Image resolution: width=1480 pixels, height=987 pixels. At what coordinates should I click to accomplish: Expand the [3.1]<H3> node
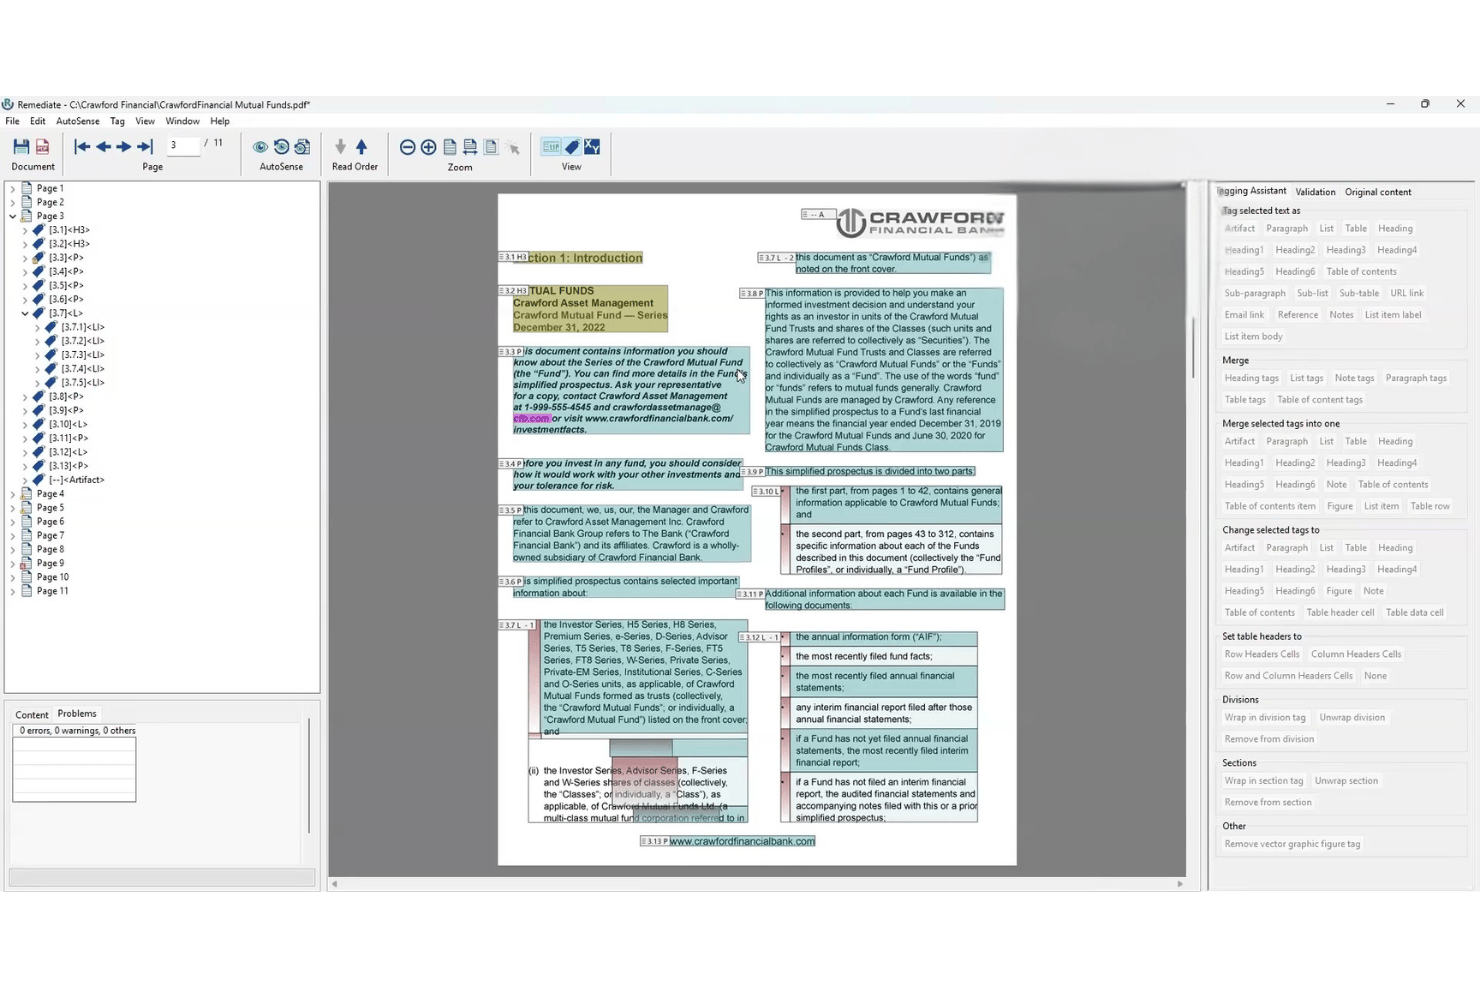25,230
